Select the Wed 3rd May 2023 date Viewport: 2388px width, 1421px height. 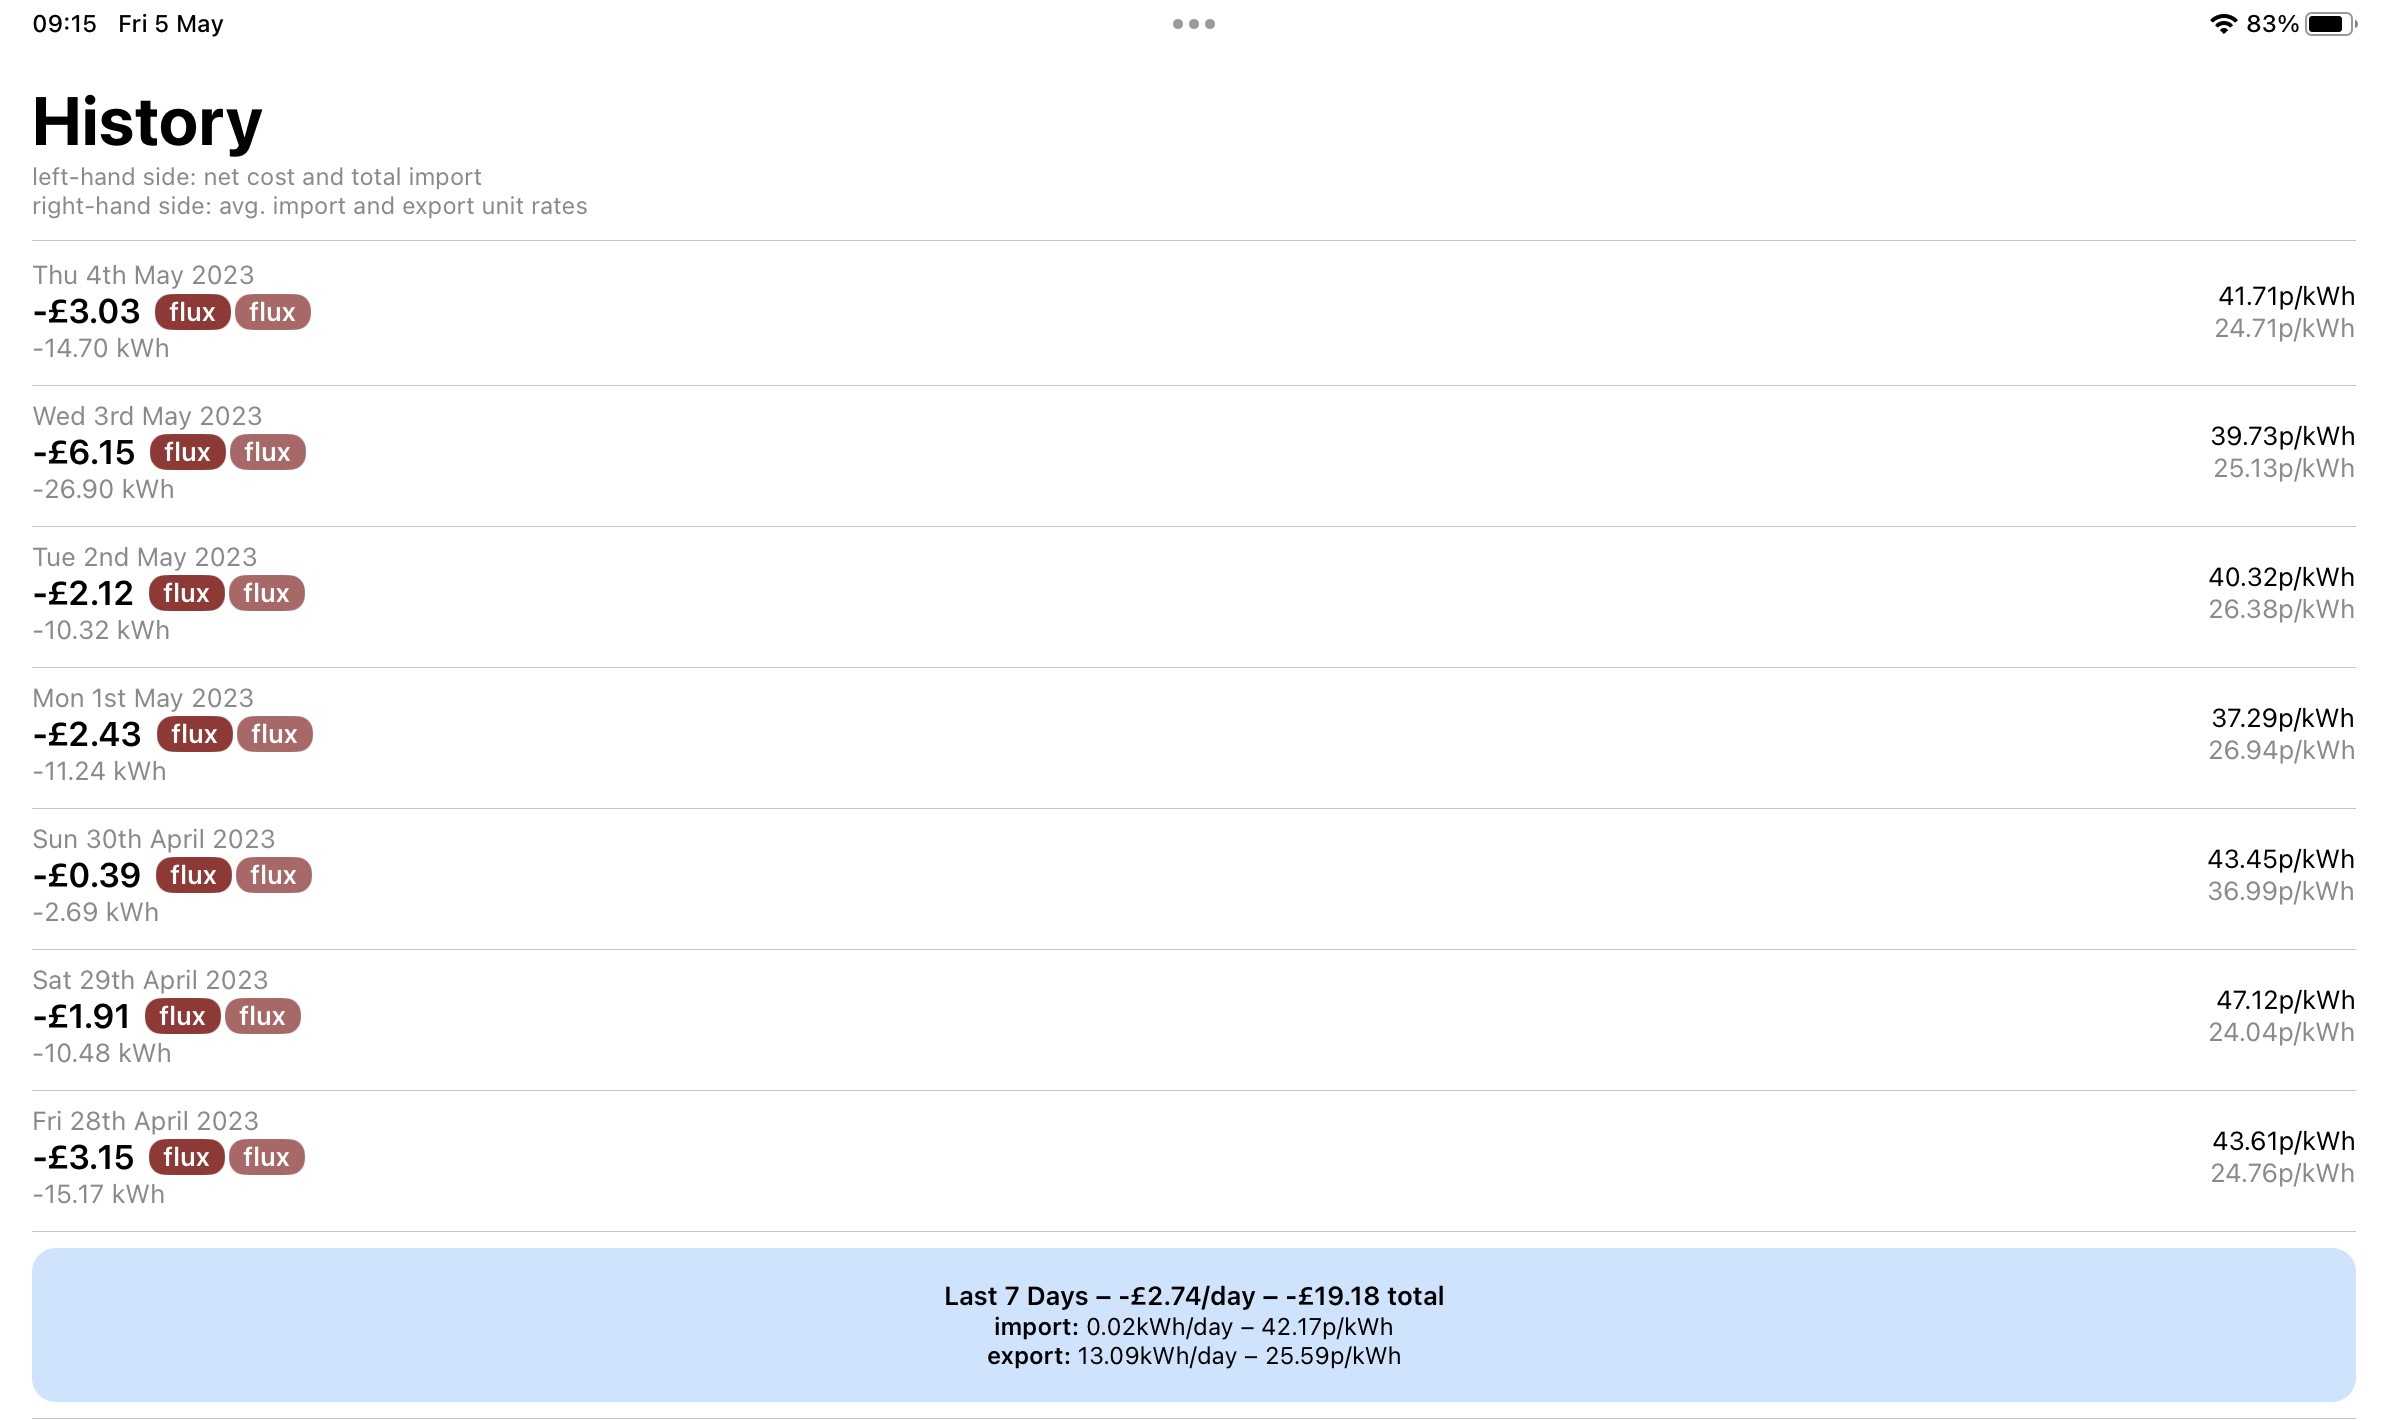(147, 416)
